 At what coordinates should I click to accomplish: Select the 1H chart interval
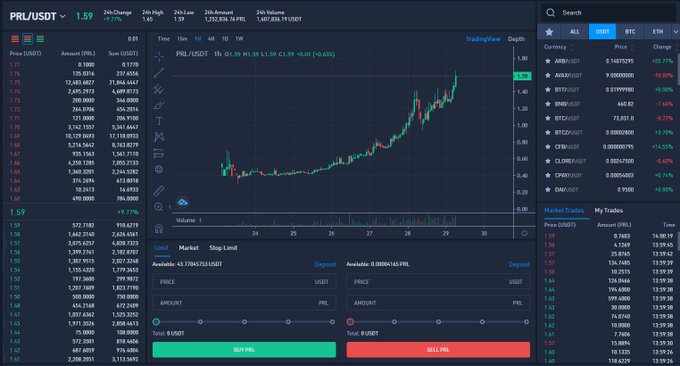click(x=198, y=39)
